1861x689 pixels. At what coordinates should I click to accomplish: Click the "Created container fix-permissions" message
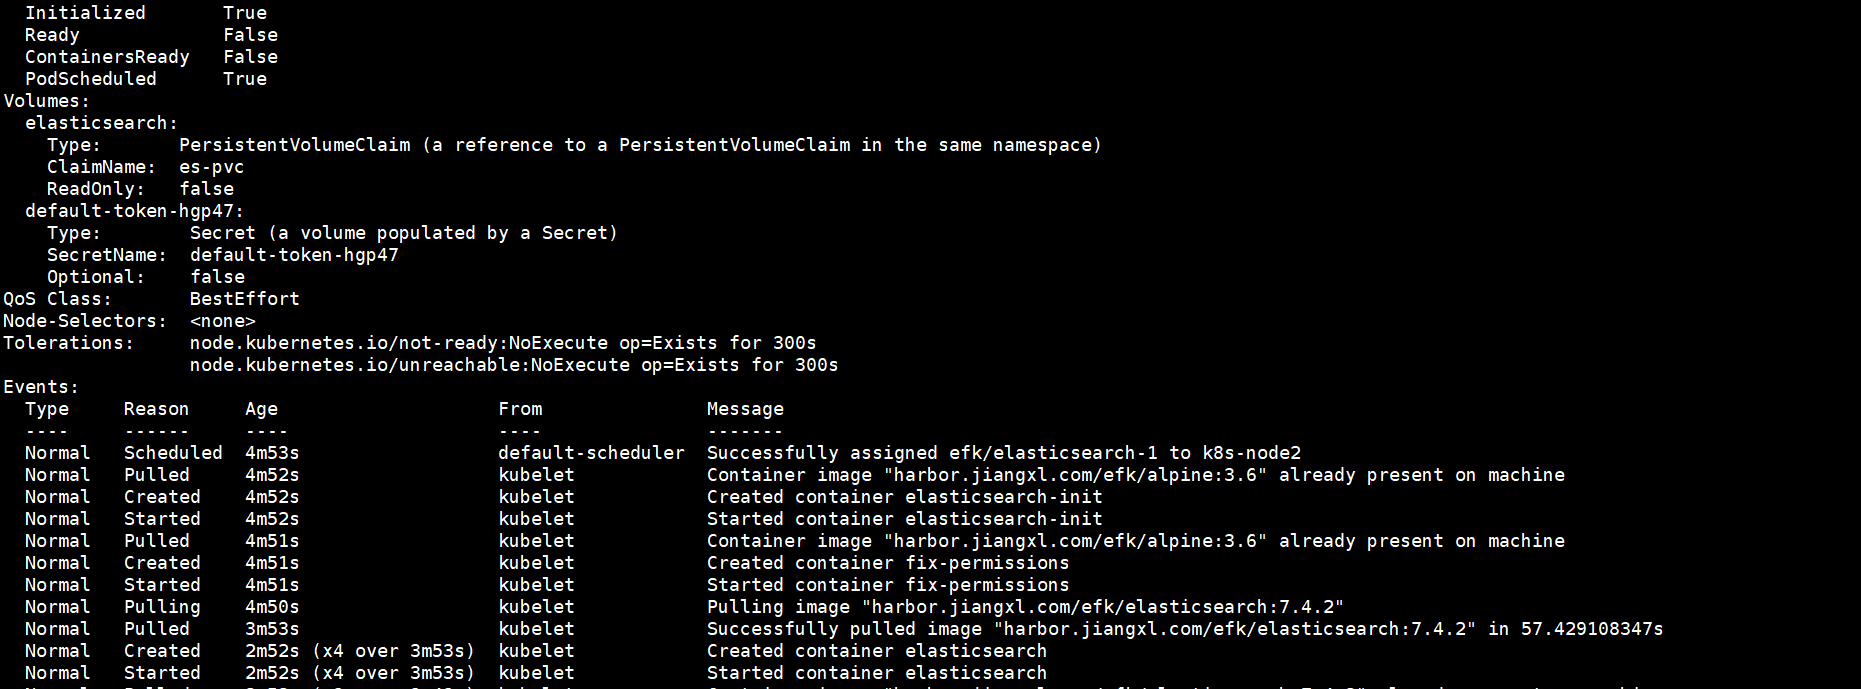click(887, 563)
